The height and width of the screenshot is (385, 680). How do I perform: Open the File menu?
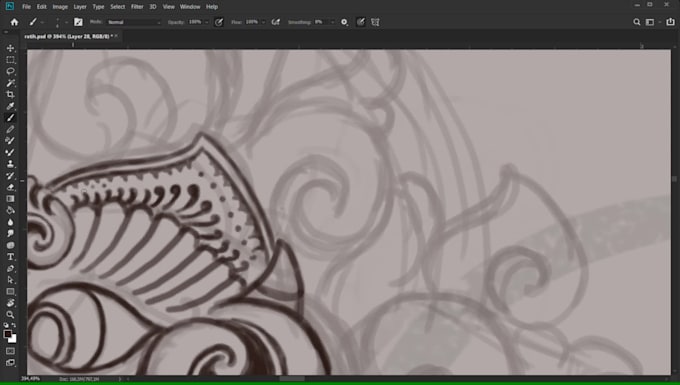26,7
